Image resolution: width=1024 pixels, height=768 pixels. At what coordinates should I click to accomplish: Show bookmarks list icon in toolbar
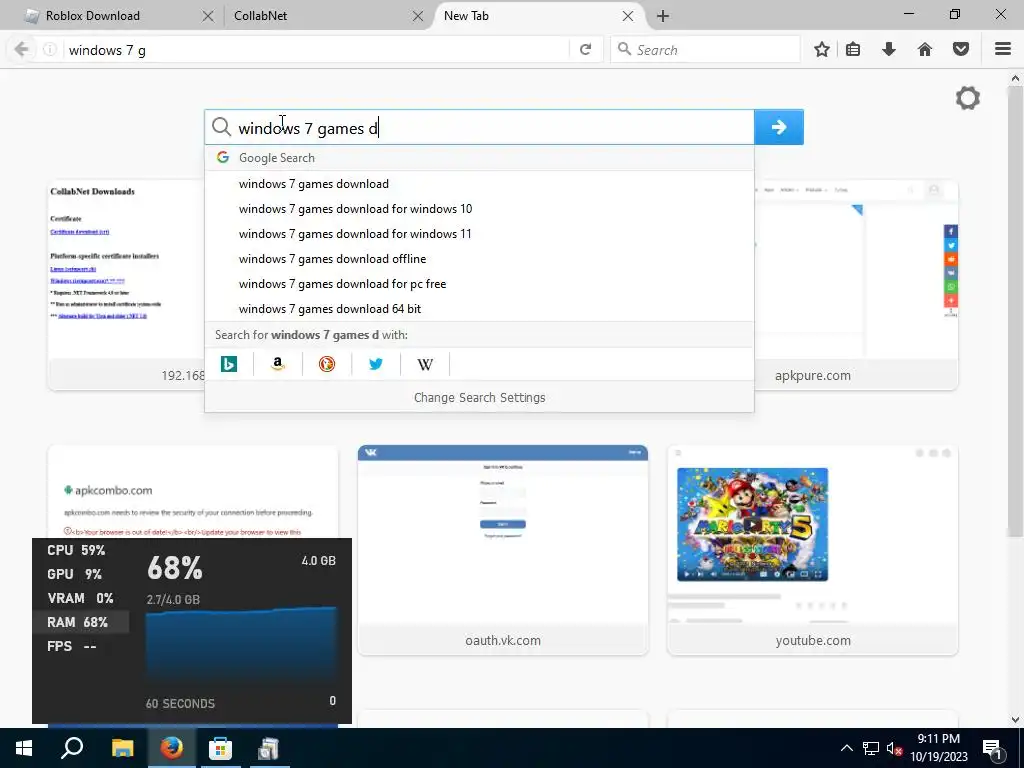853,50
